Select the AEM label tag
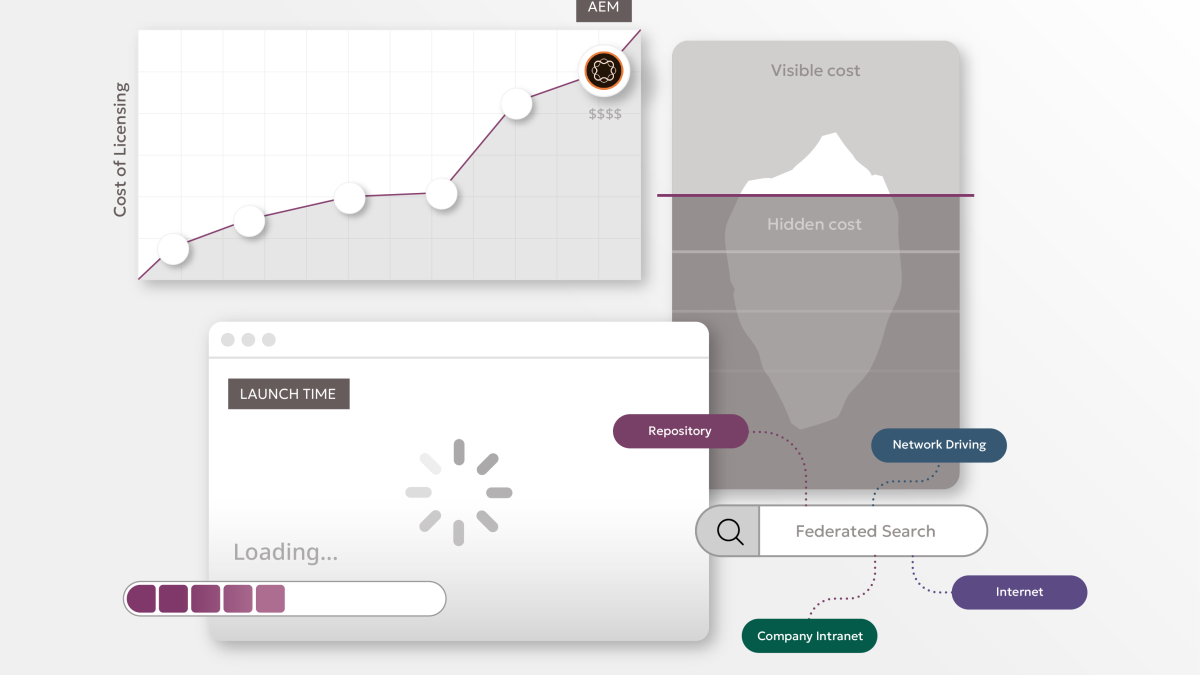Viewport: 1200px width, 675px height. click(603, 9)
